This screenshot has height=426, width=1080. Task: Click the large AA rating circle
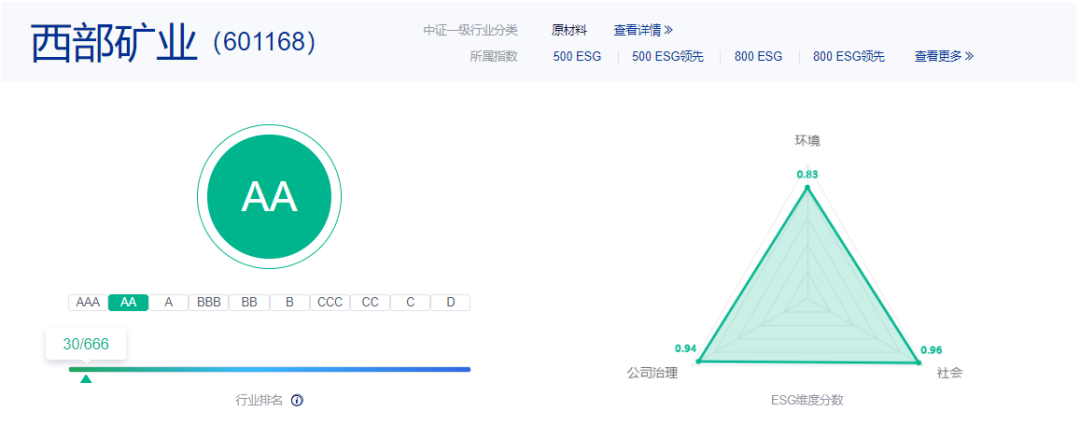click(269, 196)
